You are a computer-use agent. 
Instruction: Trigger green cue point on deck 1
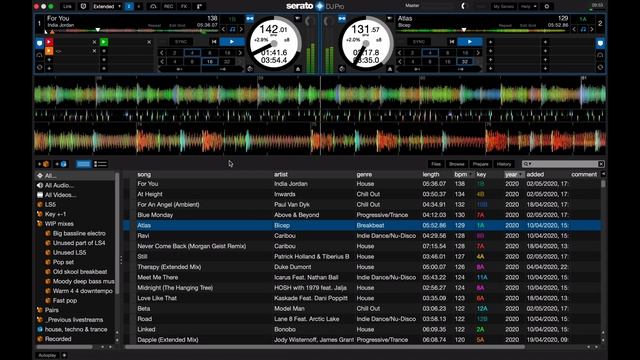point(104,42)
